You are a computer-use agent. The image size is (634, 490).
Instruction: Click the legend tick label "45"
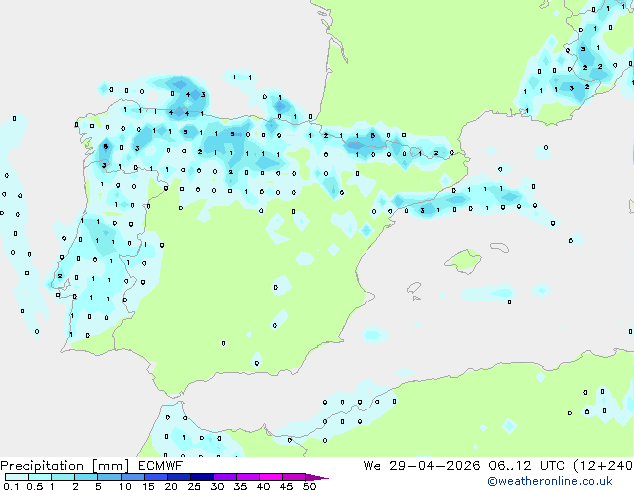click(286, 486)
